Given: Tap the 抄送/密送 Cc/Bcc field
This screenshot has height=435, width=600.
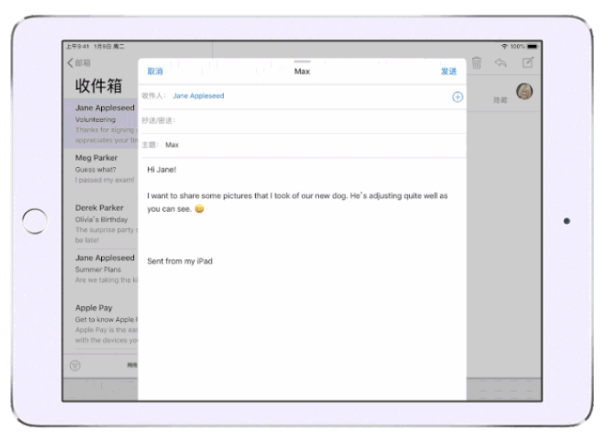Looking at the screenshot, I should click(300, 121).
